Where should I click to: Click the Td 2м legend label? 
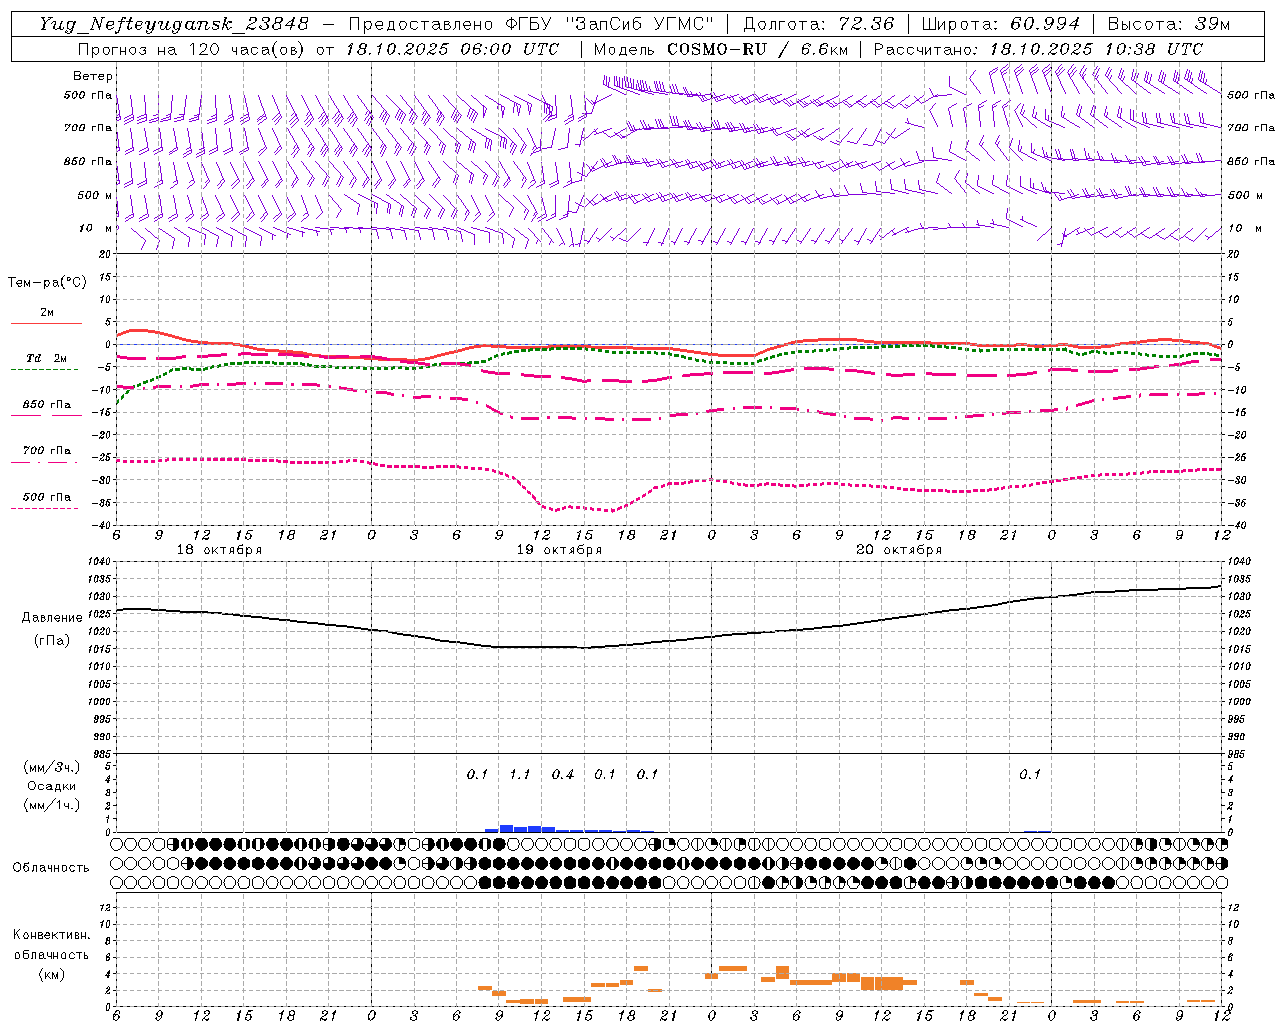click(x=46, y=358)
